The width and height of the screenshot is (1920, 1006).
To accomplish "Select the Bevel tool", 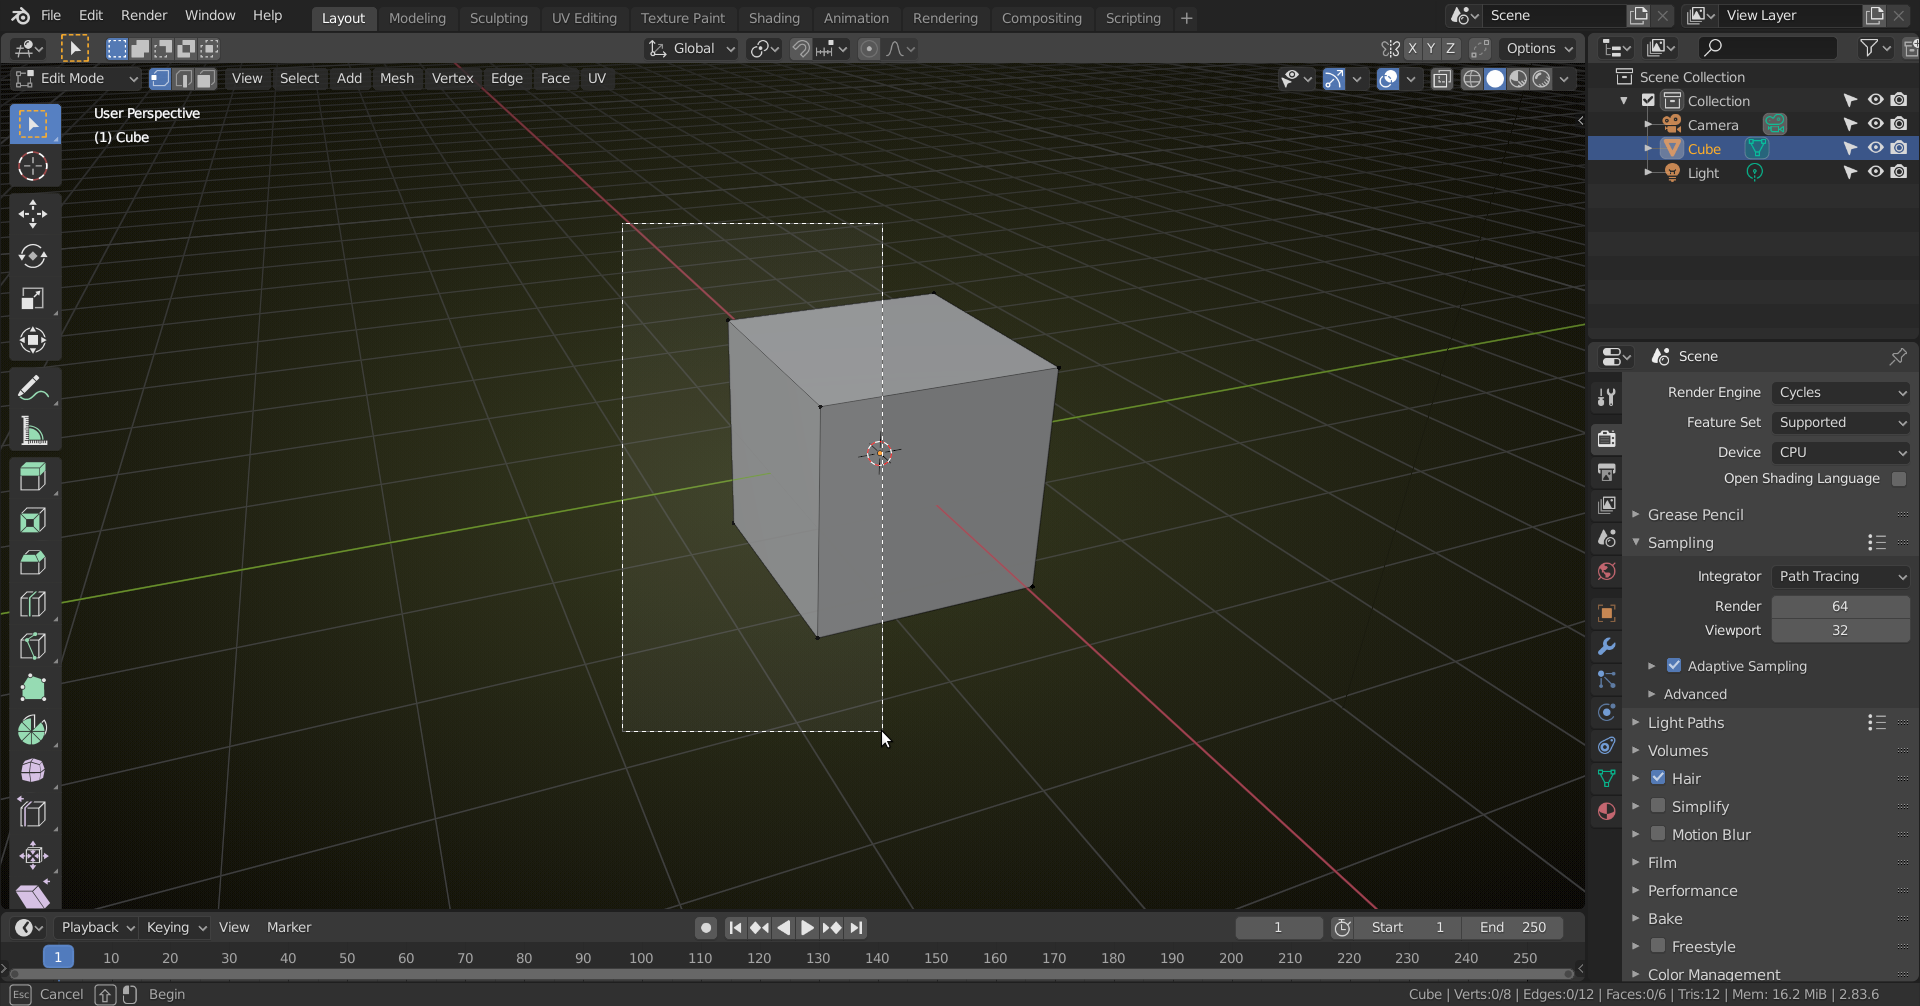I will pos(33,562).
